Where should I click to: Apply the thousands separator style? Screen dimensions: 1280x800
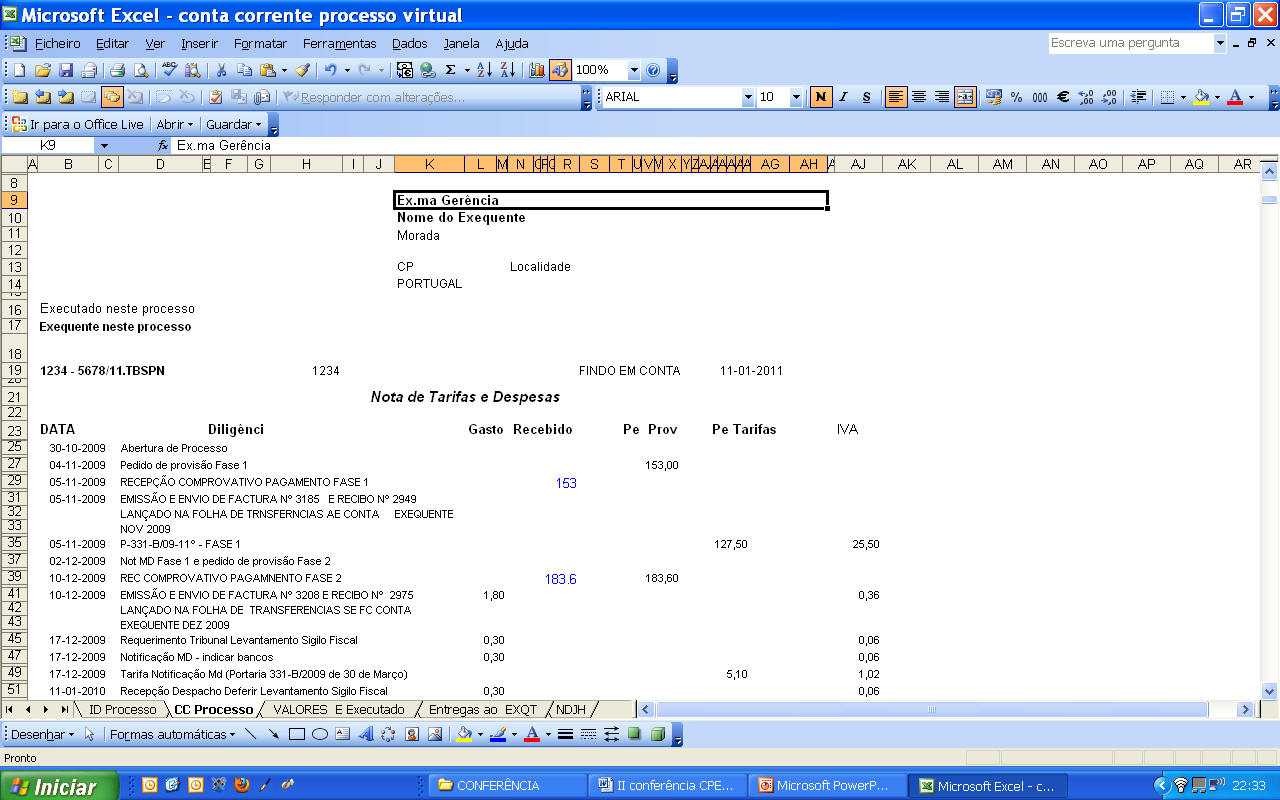tap(1040, 97)
